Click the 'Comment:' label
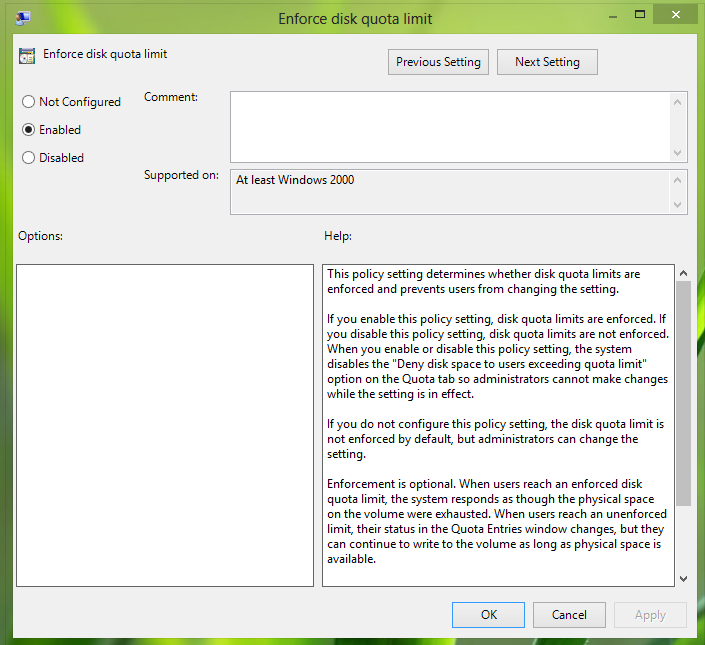 pyautogui.click(x=171, y=97)
